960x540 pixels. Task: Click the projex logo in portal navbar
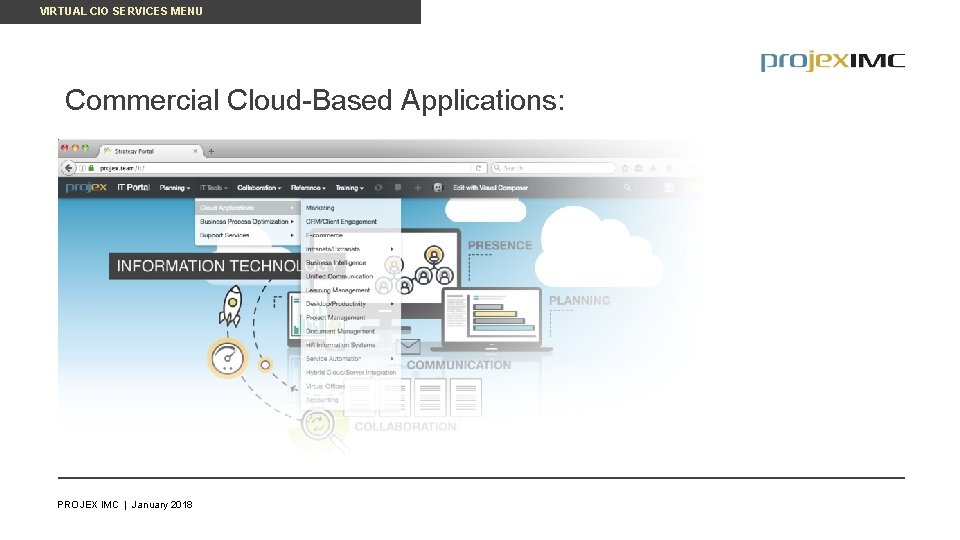[x=86, y=187]
